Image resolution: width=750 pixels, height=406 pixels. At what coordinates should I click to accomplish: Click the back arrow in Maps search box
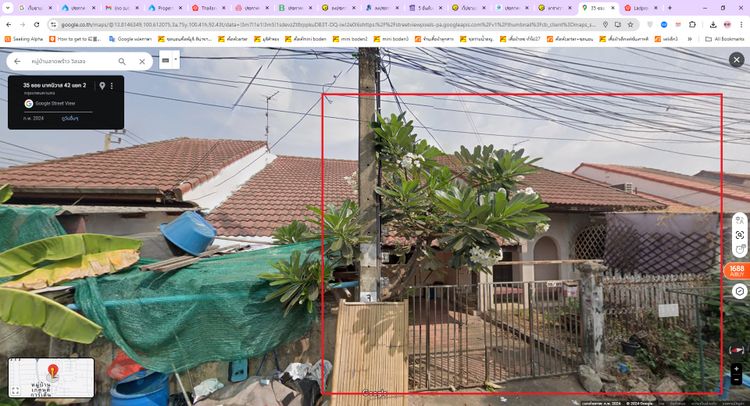[17, 61]
